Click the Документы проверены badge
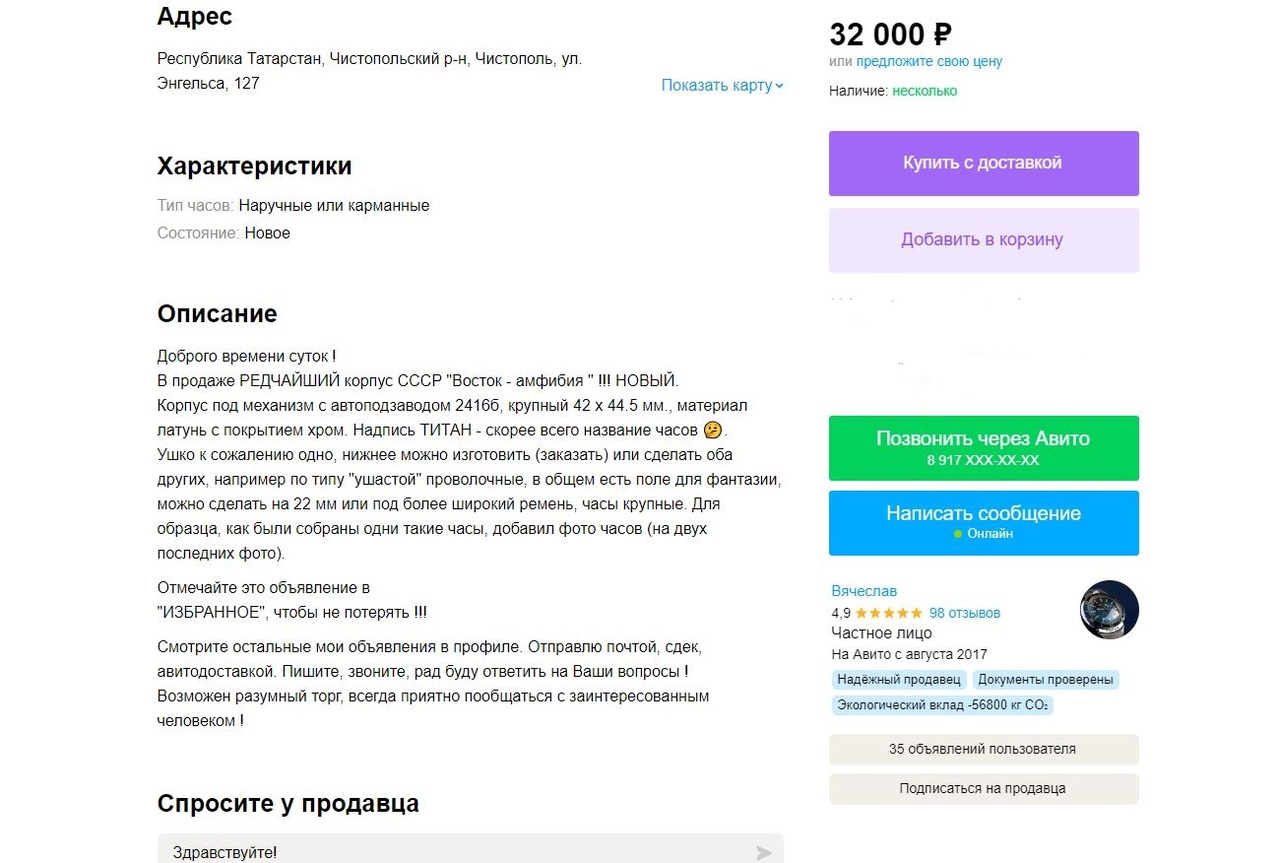Screen dimensions: 1280x863 point(1044,680)
